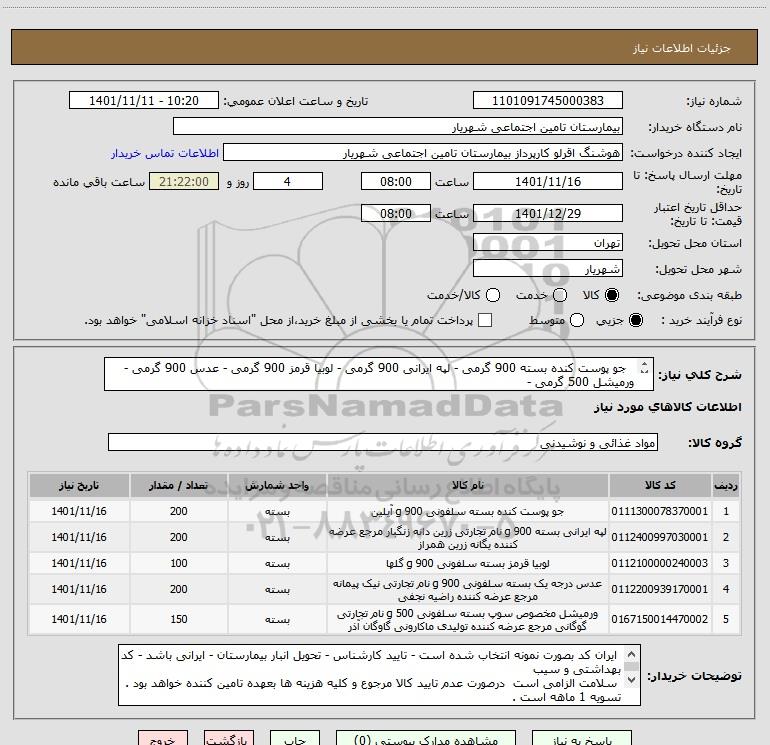The height and width of the screenshot is (745, 770).
Task: Click item name جو پوست کنده بسته سلفونی
Action: [x=468, y=511]
